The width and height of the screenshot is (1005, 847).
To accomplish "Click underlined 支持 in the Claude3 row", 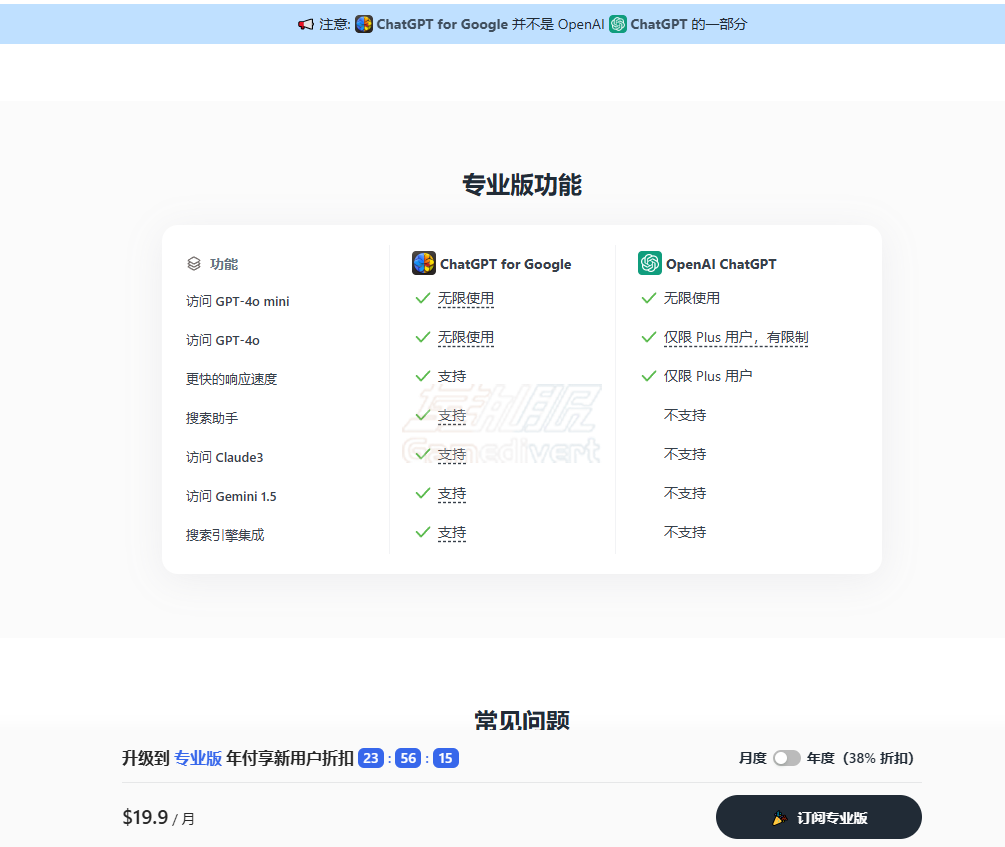I will [452, 455].
